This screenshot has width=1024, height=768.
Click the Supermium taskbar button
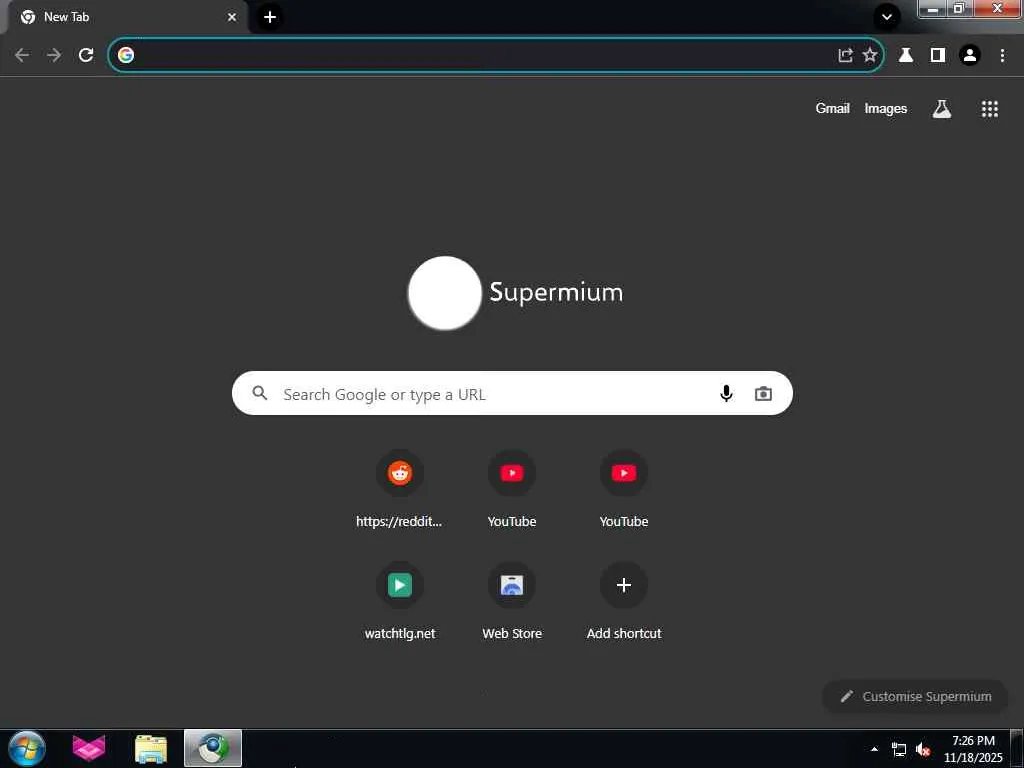click(213, 748)
